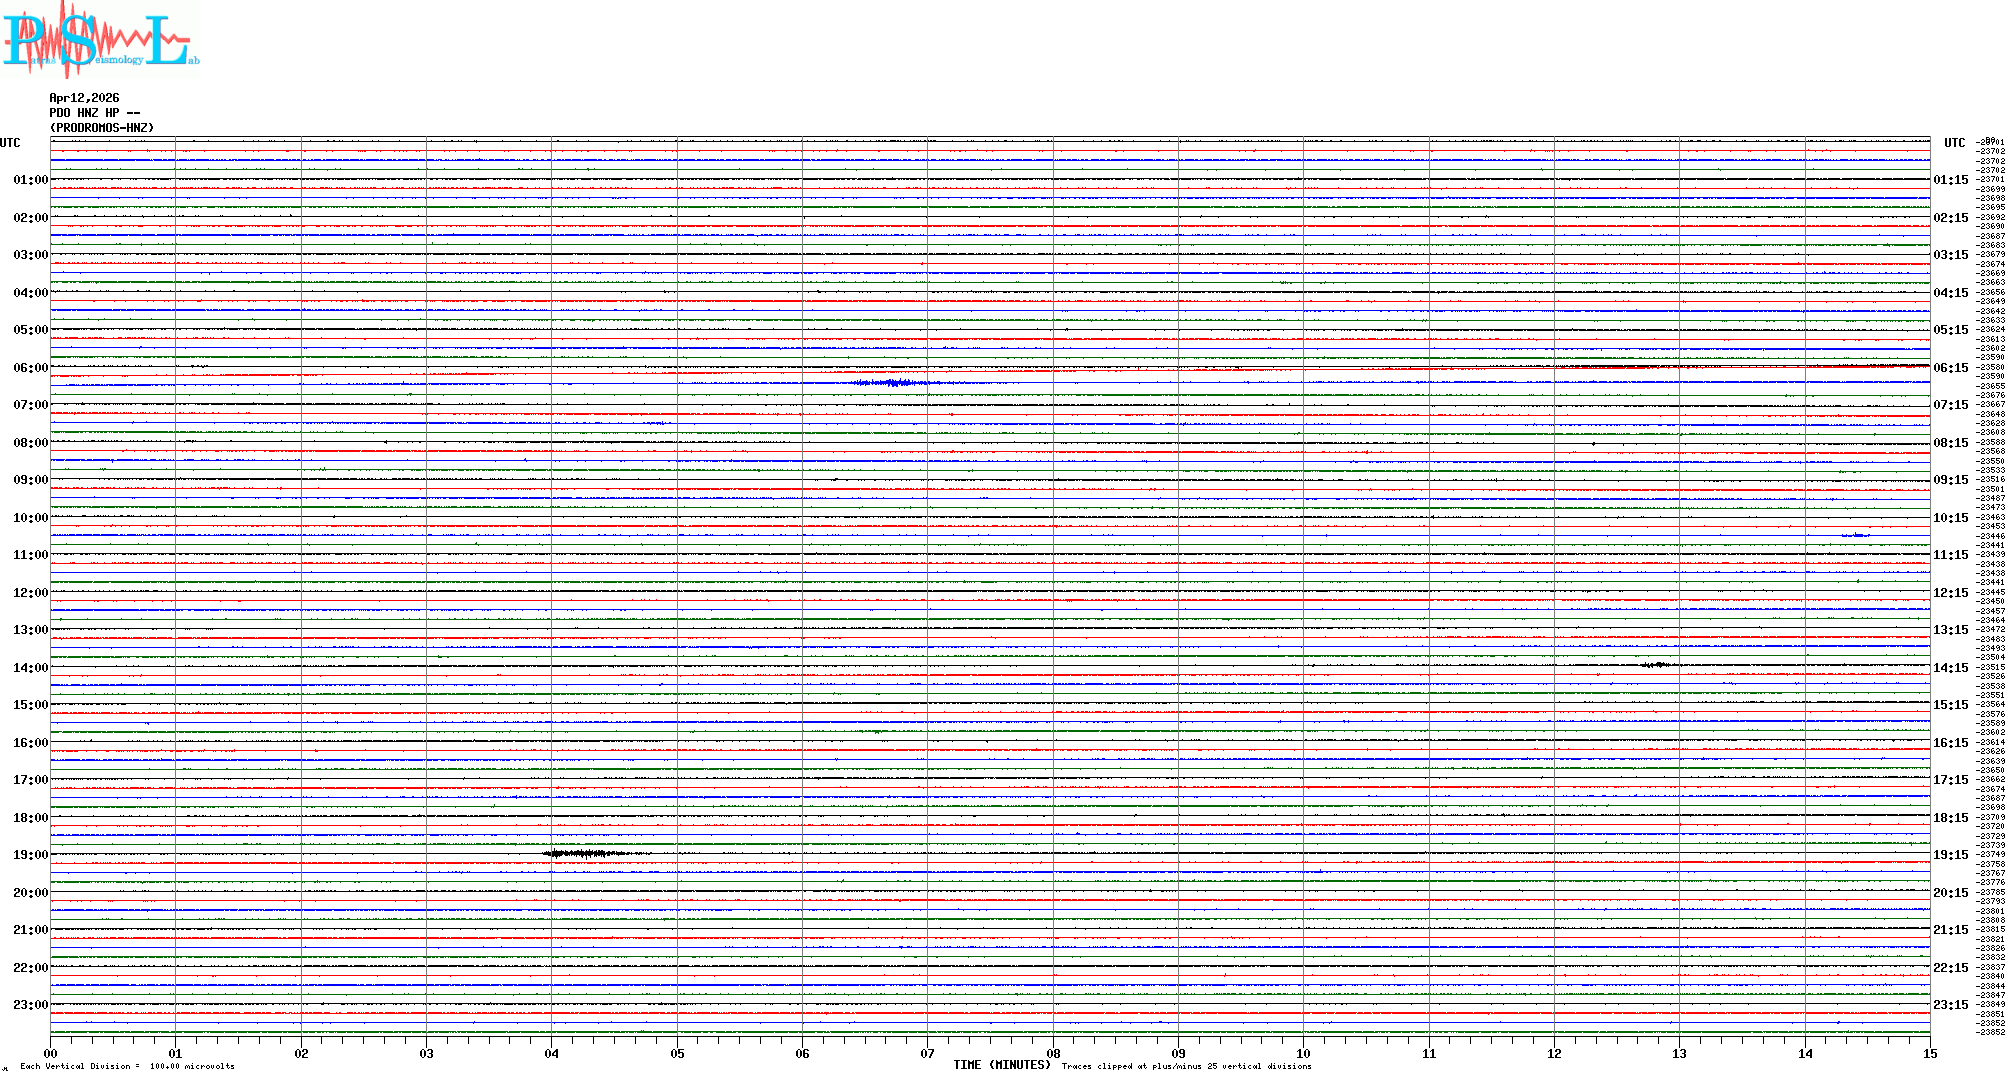Image resolution: width=2010 pixels, height=1080 pixels.
Task: Click the 23:15 time label on right
Action: tap(1950, 1005)
